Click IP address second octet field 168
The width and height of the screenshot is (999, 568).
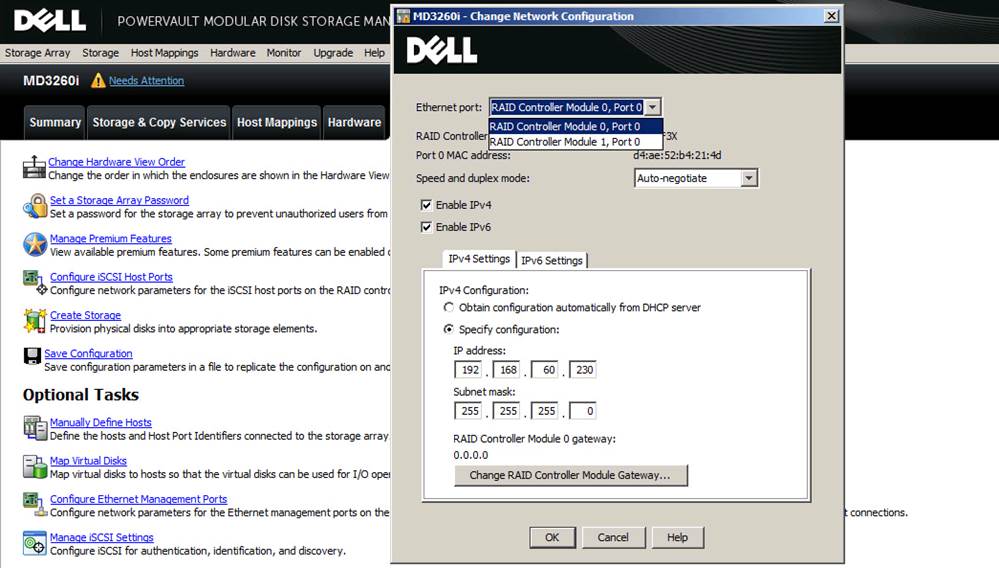tap(507, 370)
